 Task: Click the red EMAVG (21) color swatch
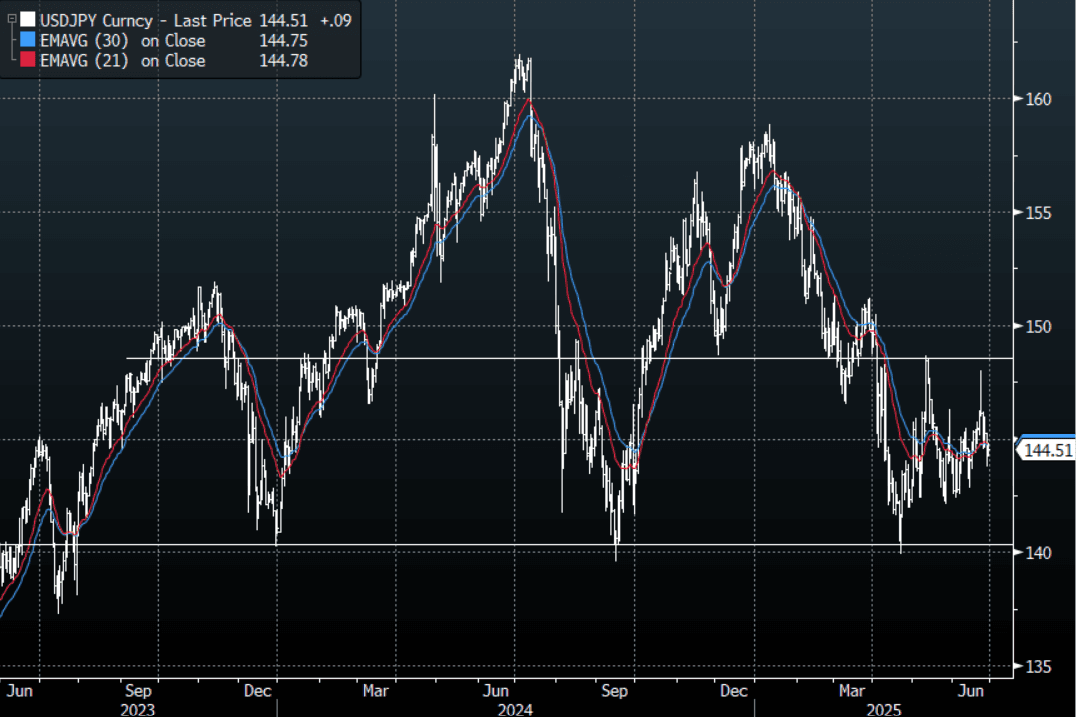coord(27,61)
